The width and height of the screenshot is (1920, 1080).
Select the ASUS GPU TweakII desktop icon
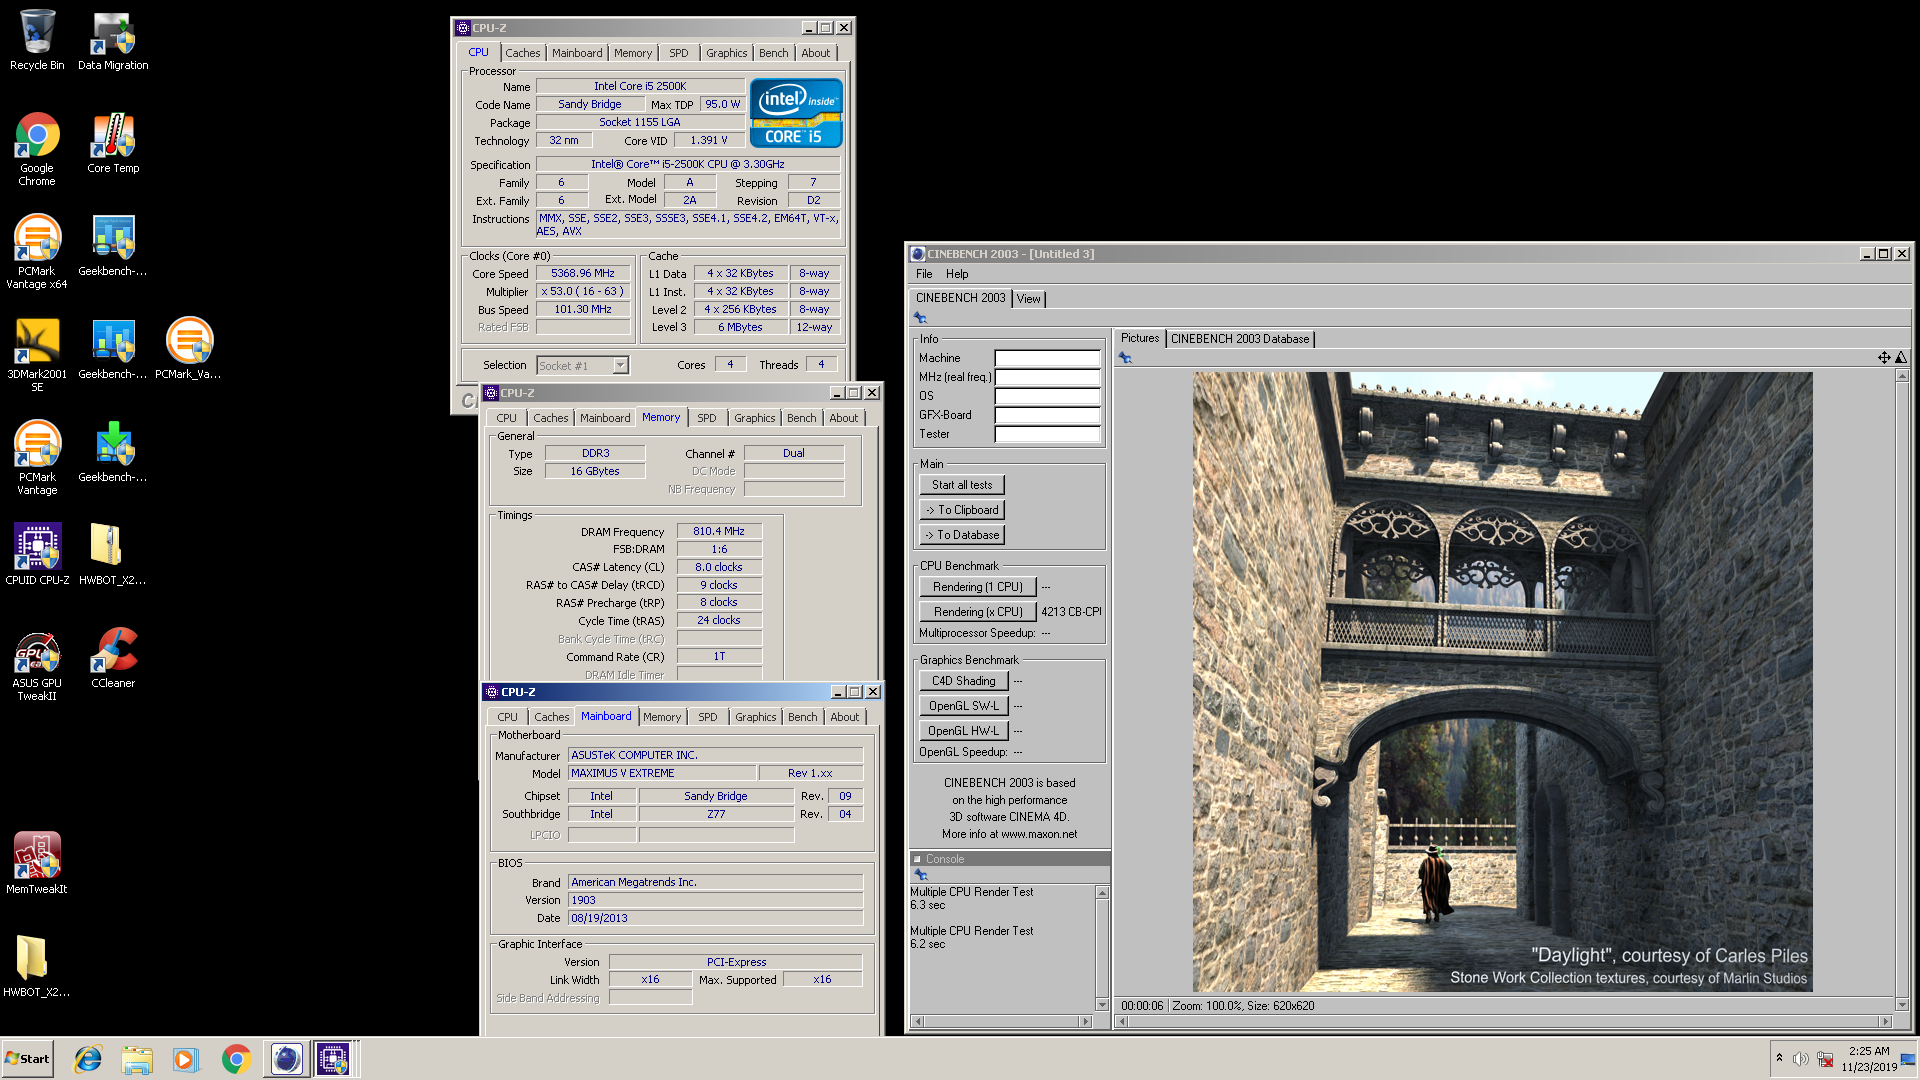point(37,664)
